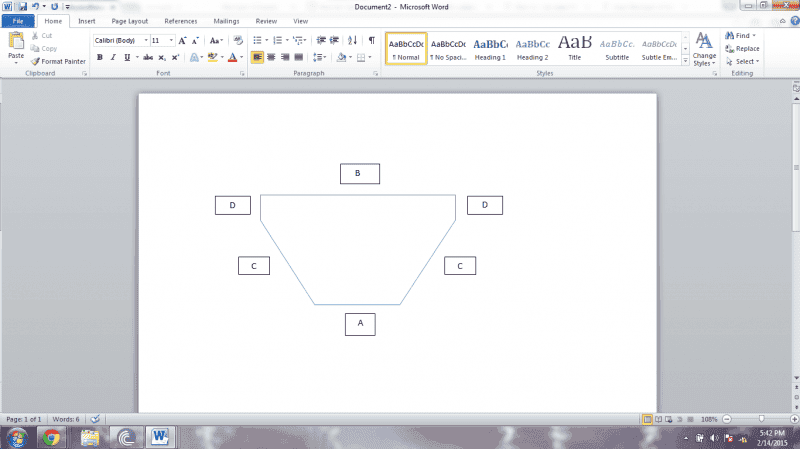Click the Cut scissors command
Image resolution: width=800 pixels, height=449 pixels.
coord(41,36)
